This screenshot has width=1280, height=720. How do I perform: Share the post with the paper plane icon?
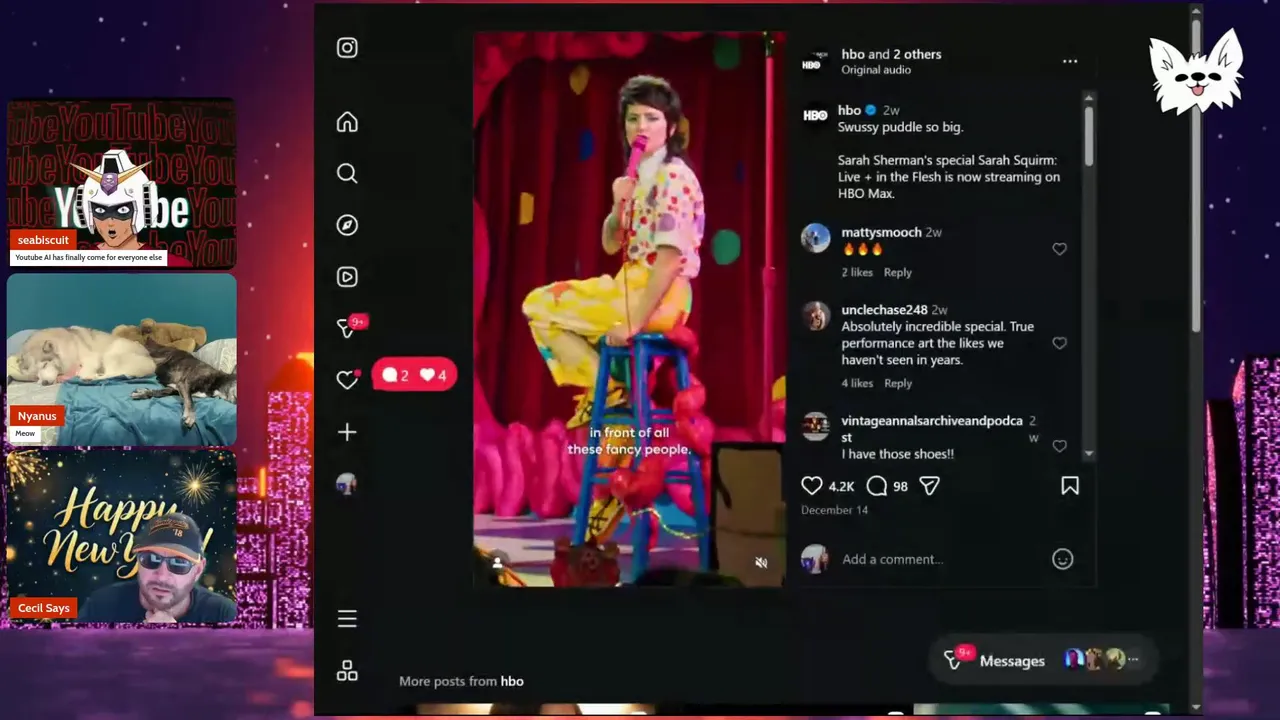(x=930, y=486)
